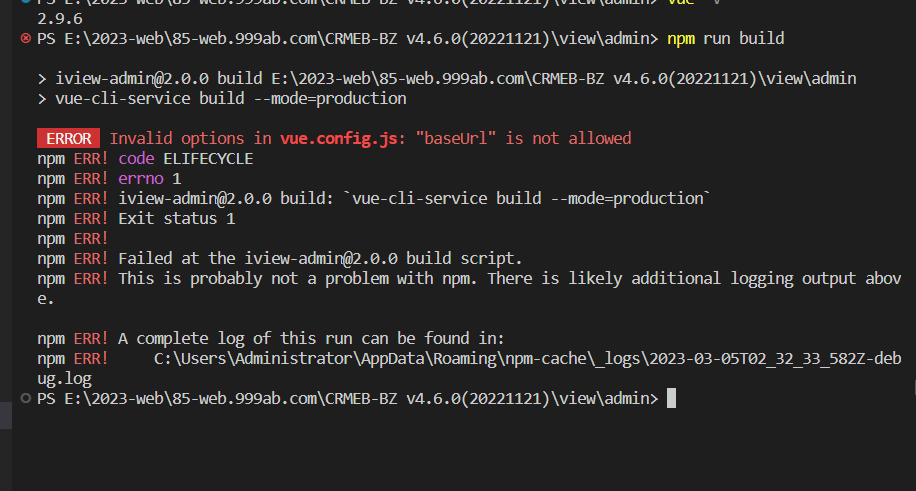Click "Failed at the iview-admin@2.0.0 build script" line
The image size is (916, 491).
pyautogui.click(x=320, y=258)
